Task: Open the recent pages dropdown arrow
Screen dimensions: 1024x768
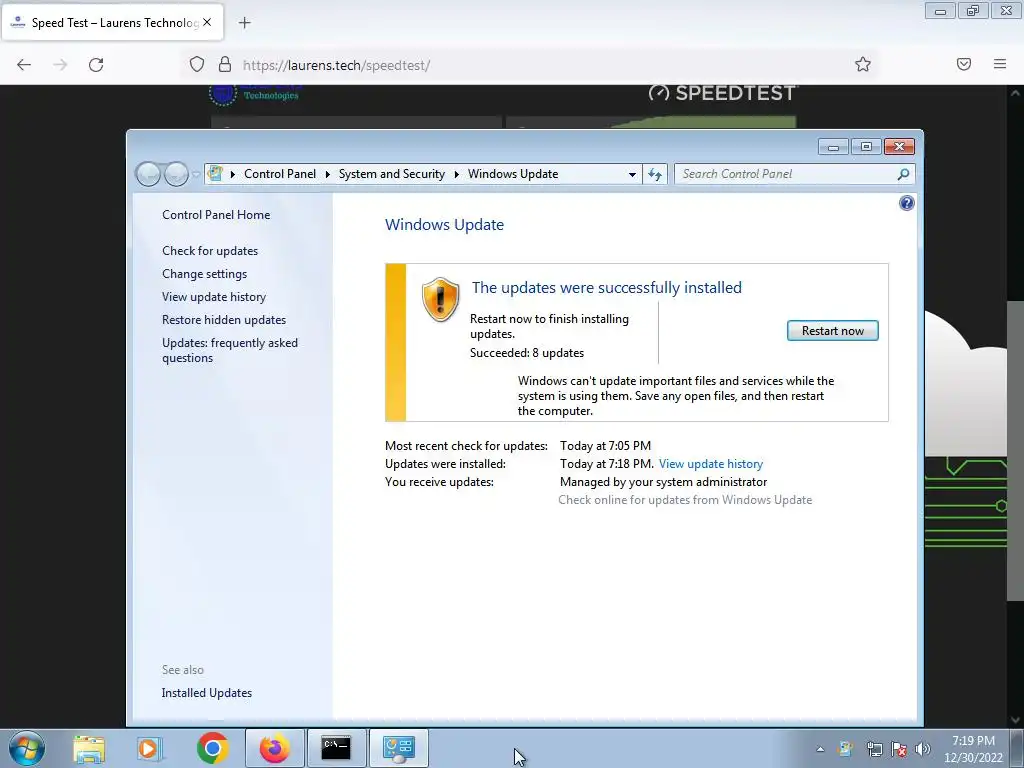Action: click(x=196, y=174)
